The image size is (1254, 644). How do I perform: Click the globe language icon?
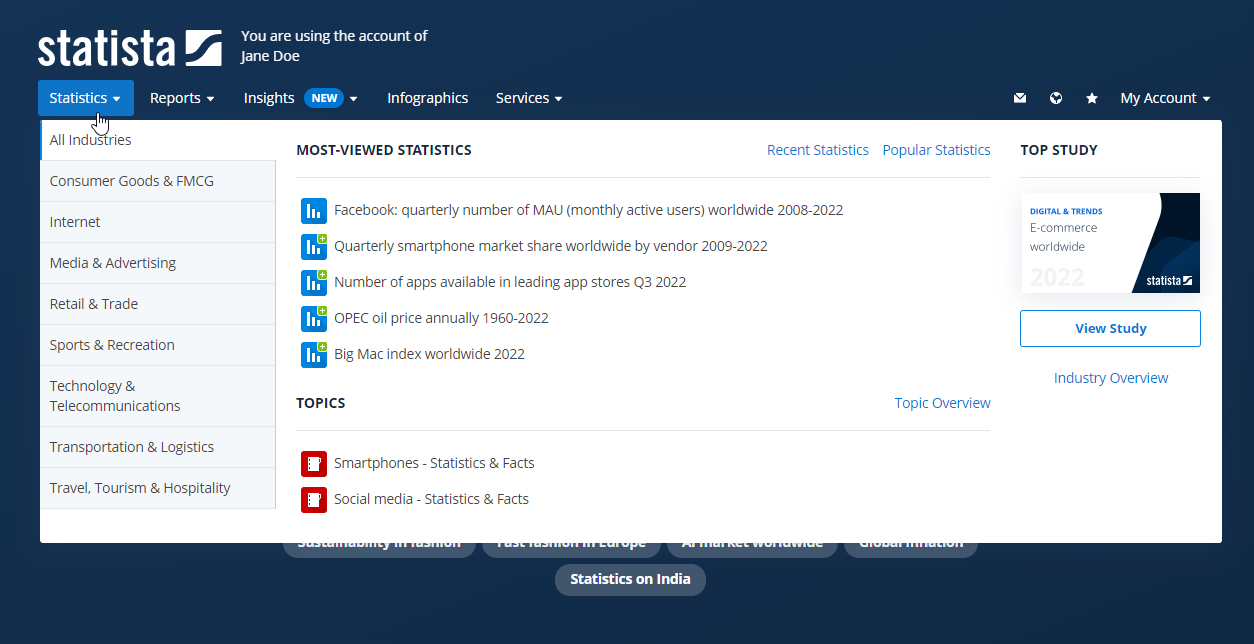click(1056, 98)
